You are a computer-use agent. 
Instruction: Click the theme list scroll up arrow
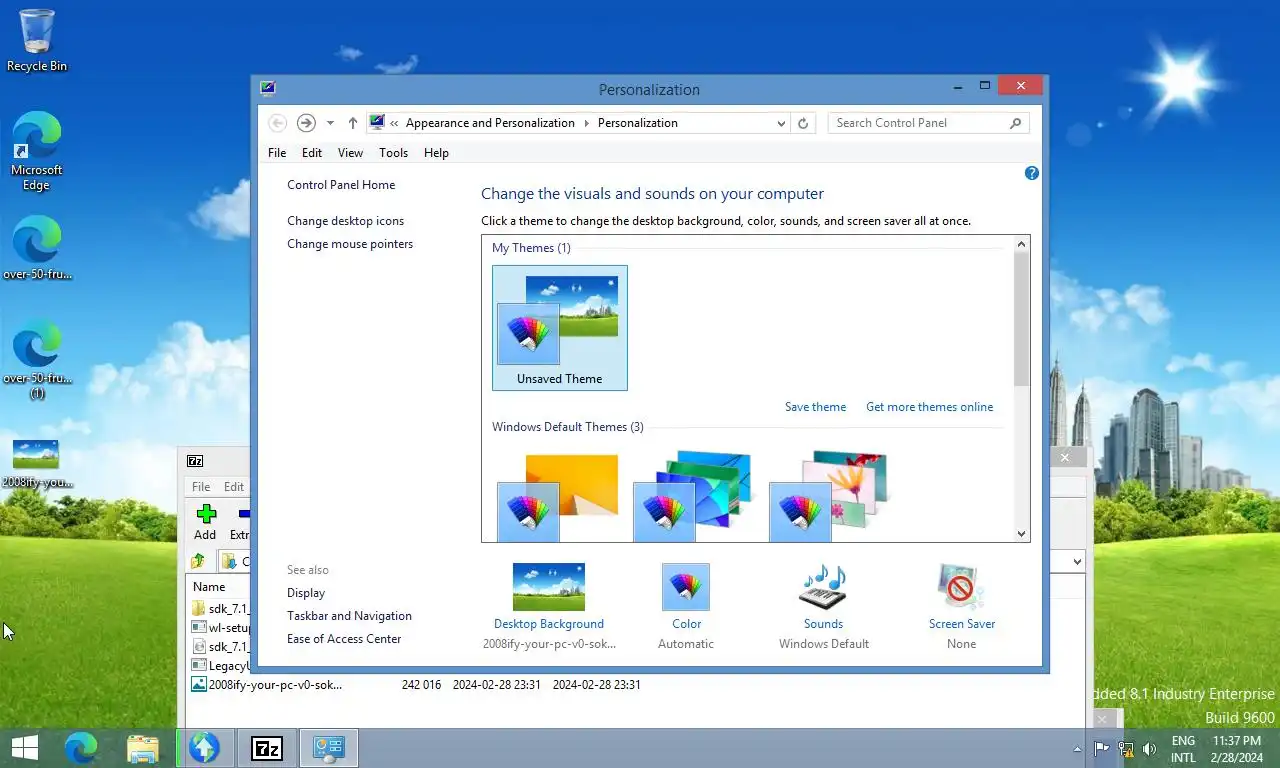tap(1022, 244)
